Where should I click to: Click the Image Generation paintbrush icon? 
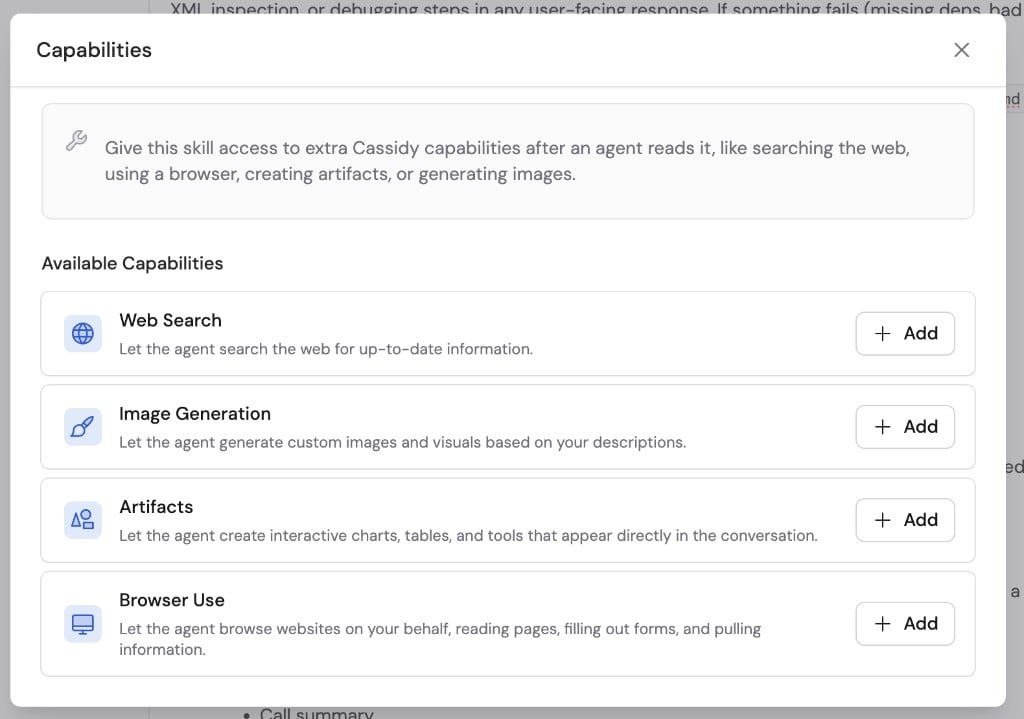point(83,427)
